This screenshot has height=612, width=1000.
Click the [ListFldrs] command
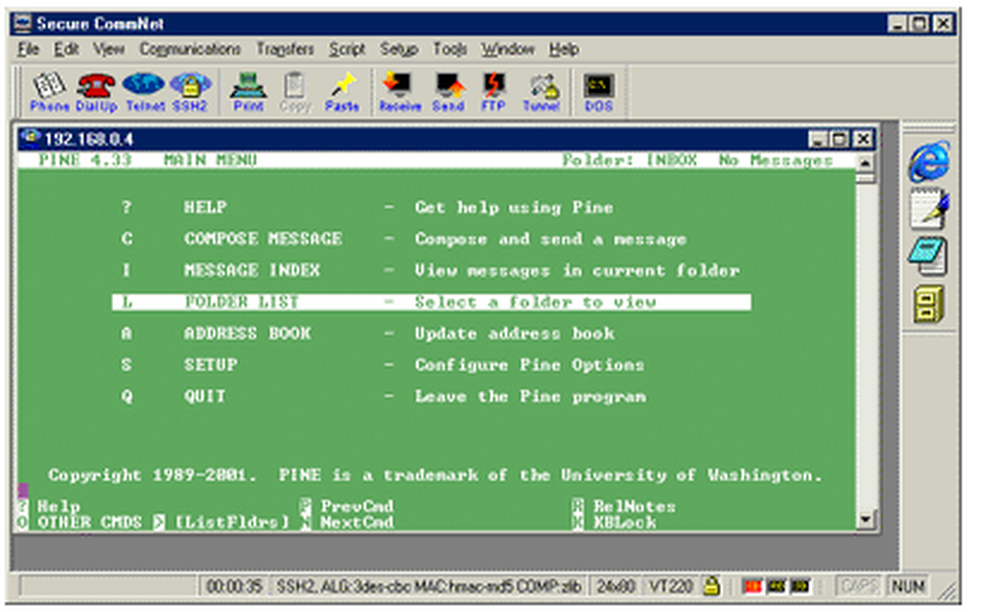[232, 522]
